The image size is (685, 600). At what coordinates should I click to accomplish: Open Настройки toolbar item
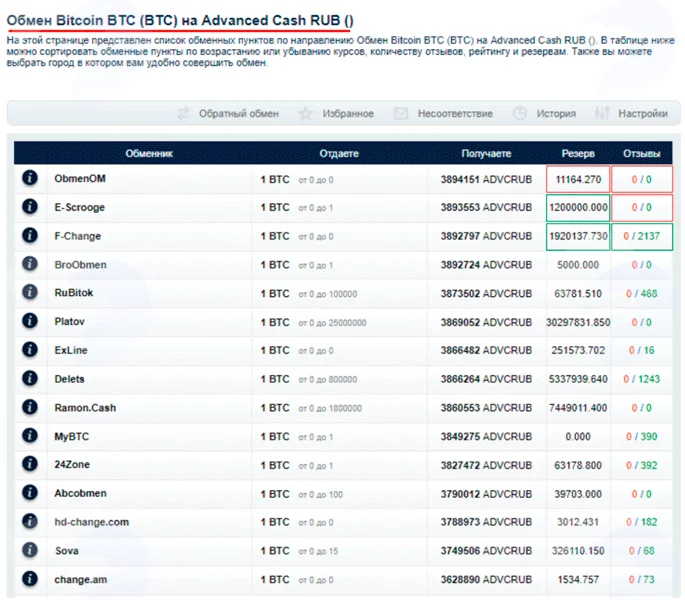pyautogui.click(x=643, y=114)
